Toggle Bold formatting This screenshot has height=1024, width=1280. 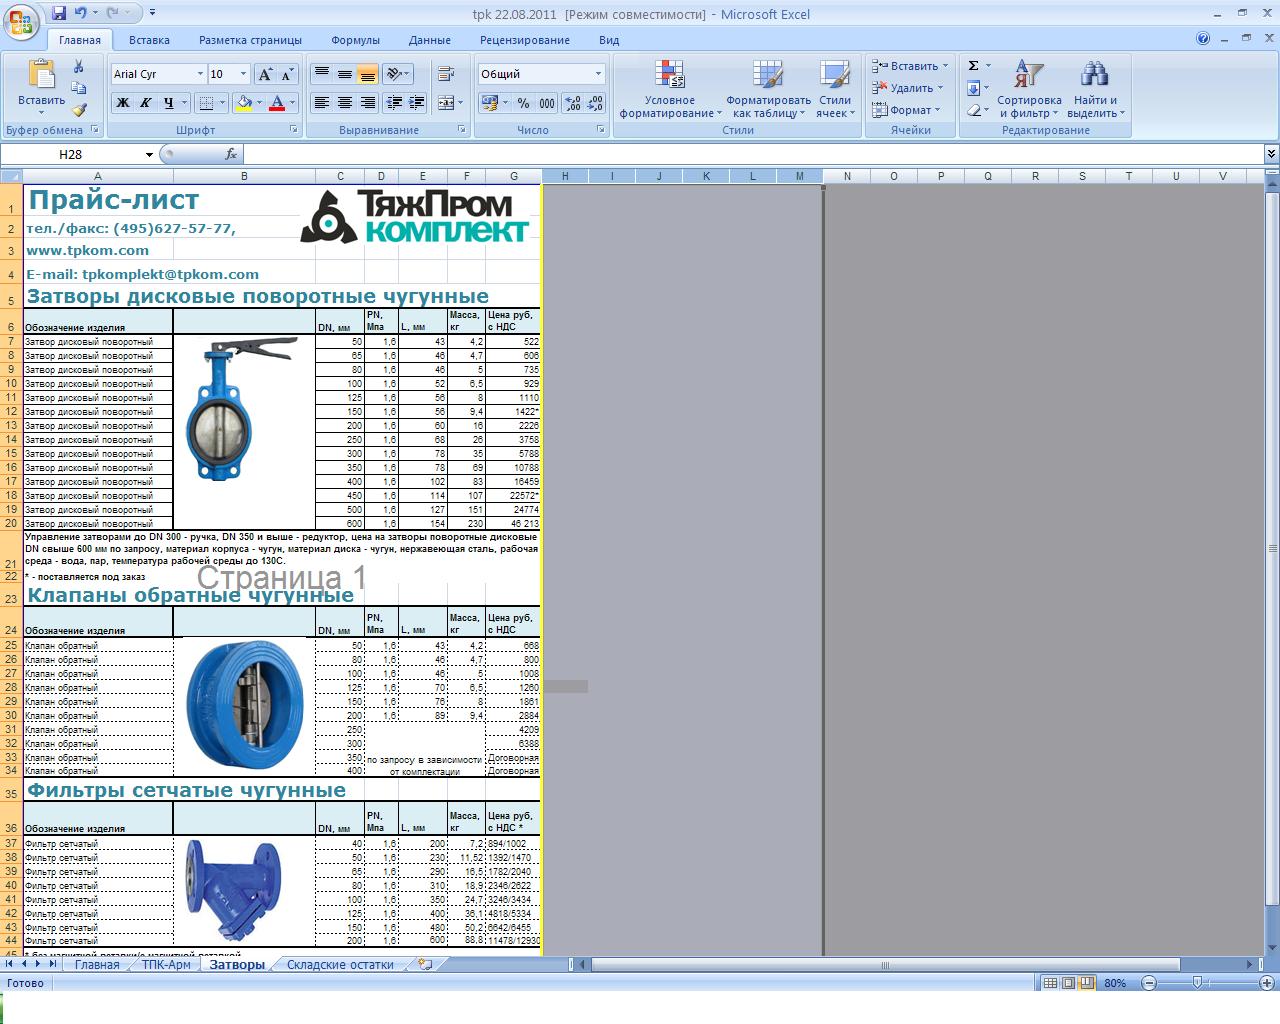[123, 102]
